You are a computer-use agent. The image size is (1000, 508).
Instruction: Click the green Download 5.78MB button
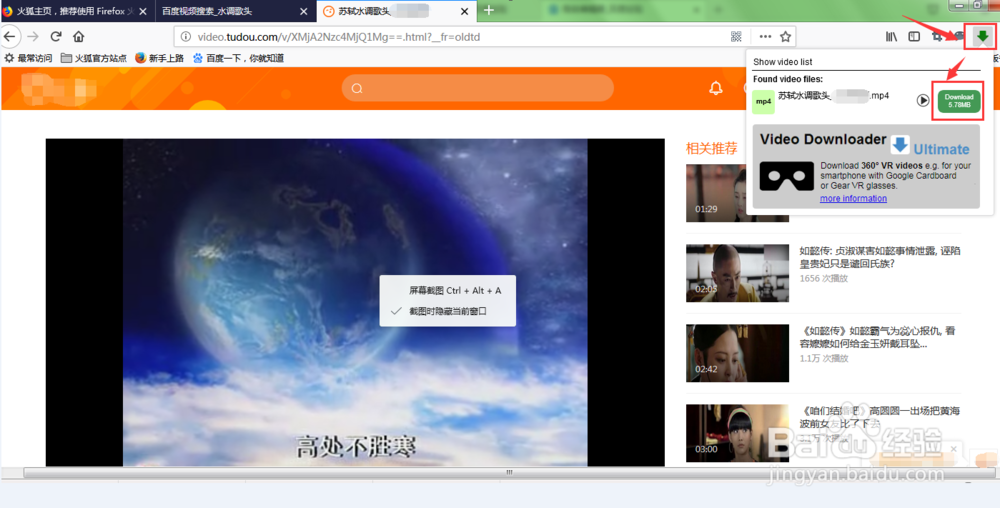(x=959, y=101)
